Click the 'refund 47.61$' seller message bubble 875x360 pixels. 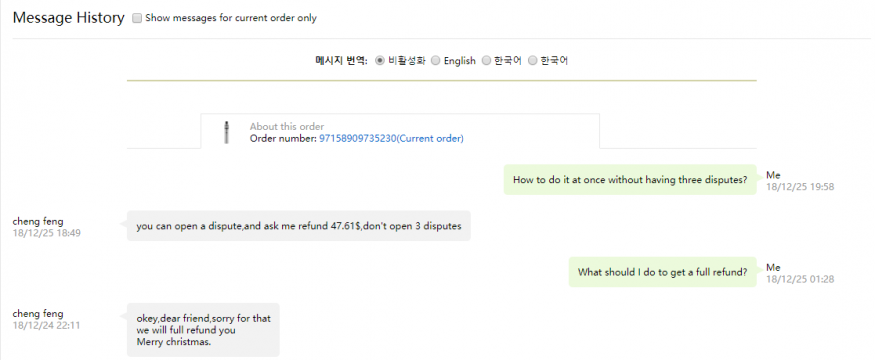(299, 225)
